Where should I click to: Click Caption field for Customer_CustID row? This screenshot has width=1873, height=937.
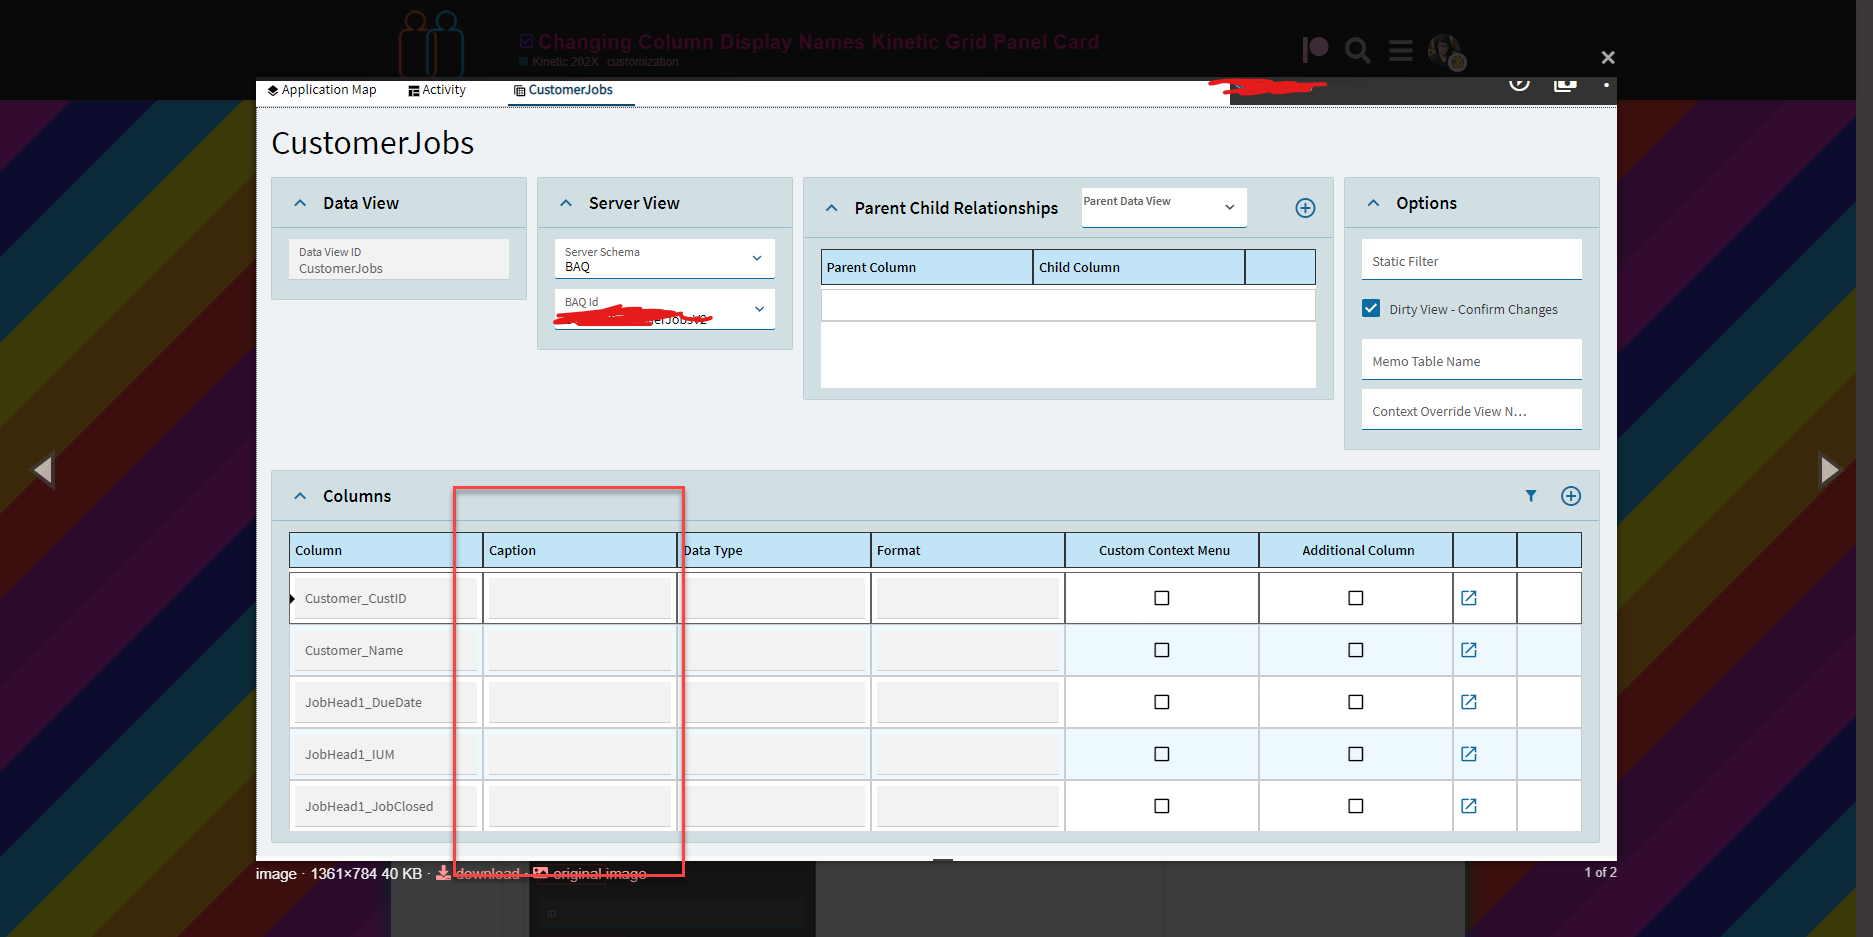point(580,598)
